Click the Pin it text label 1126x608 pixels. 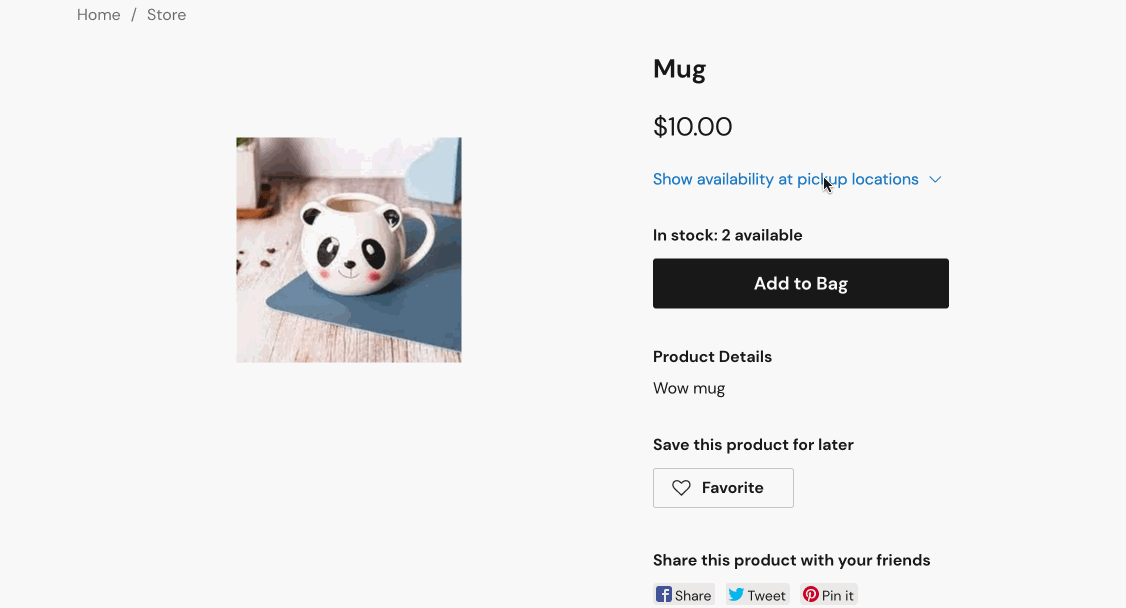pos(838,596)
